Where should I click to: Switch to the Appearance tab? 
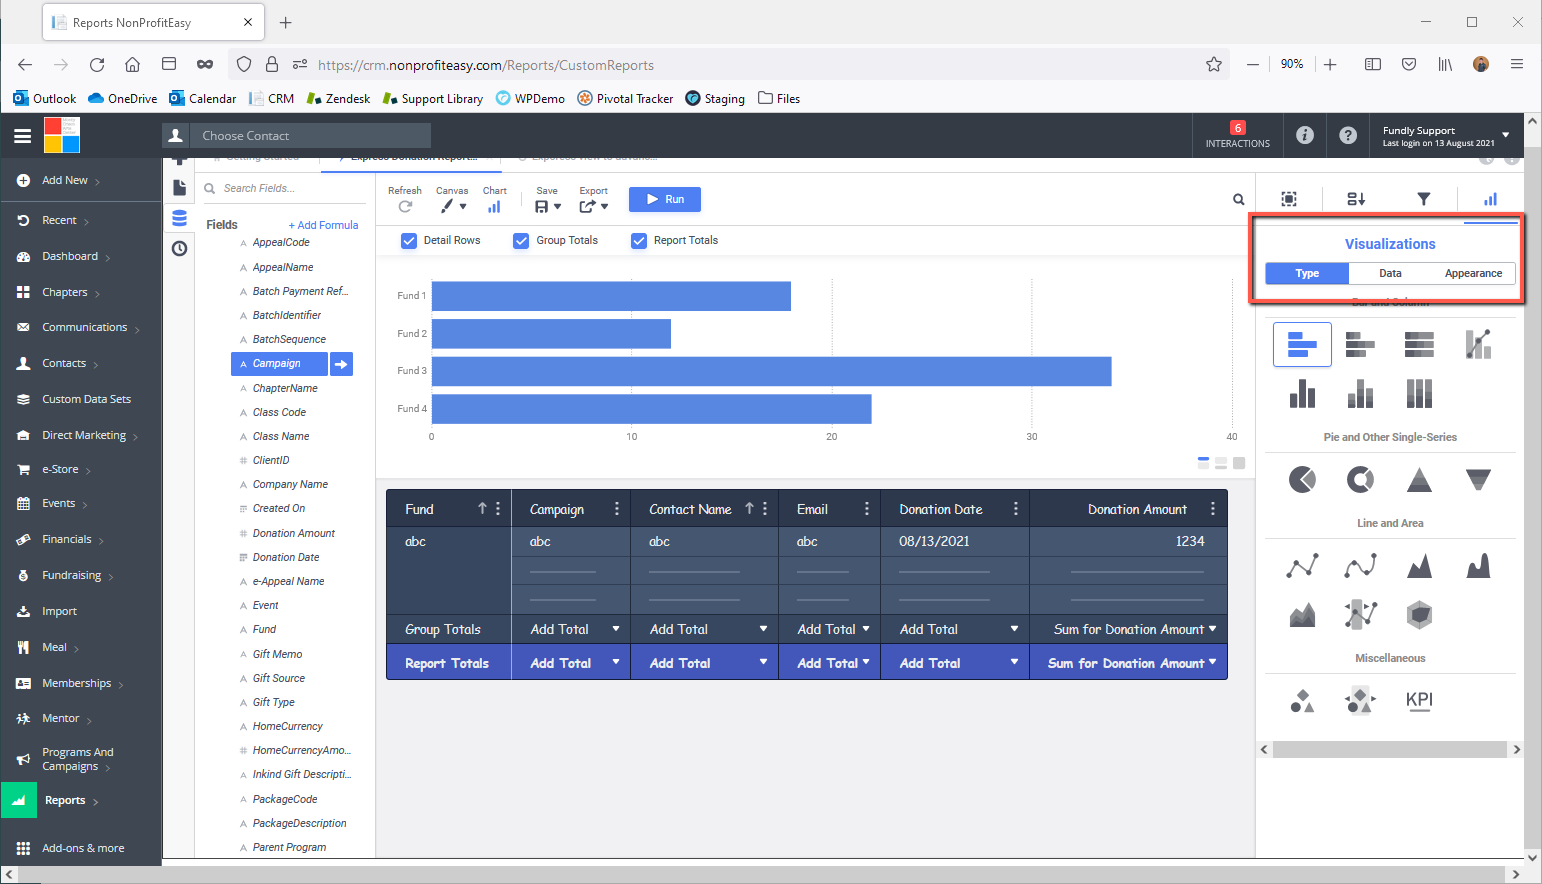pyautogui.click(x=1473, y=273)
